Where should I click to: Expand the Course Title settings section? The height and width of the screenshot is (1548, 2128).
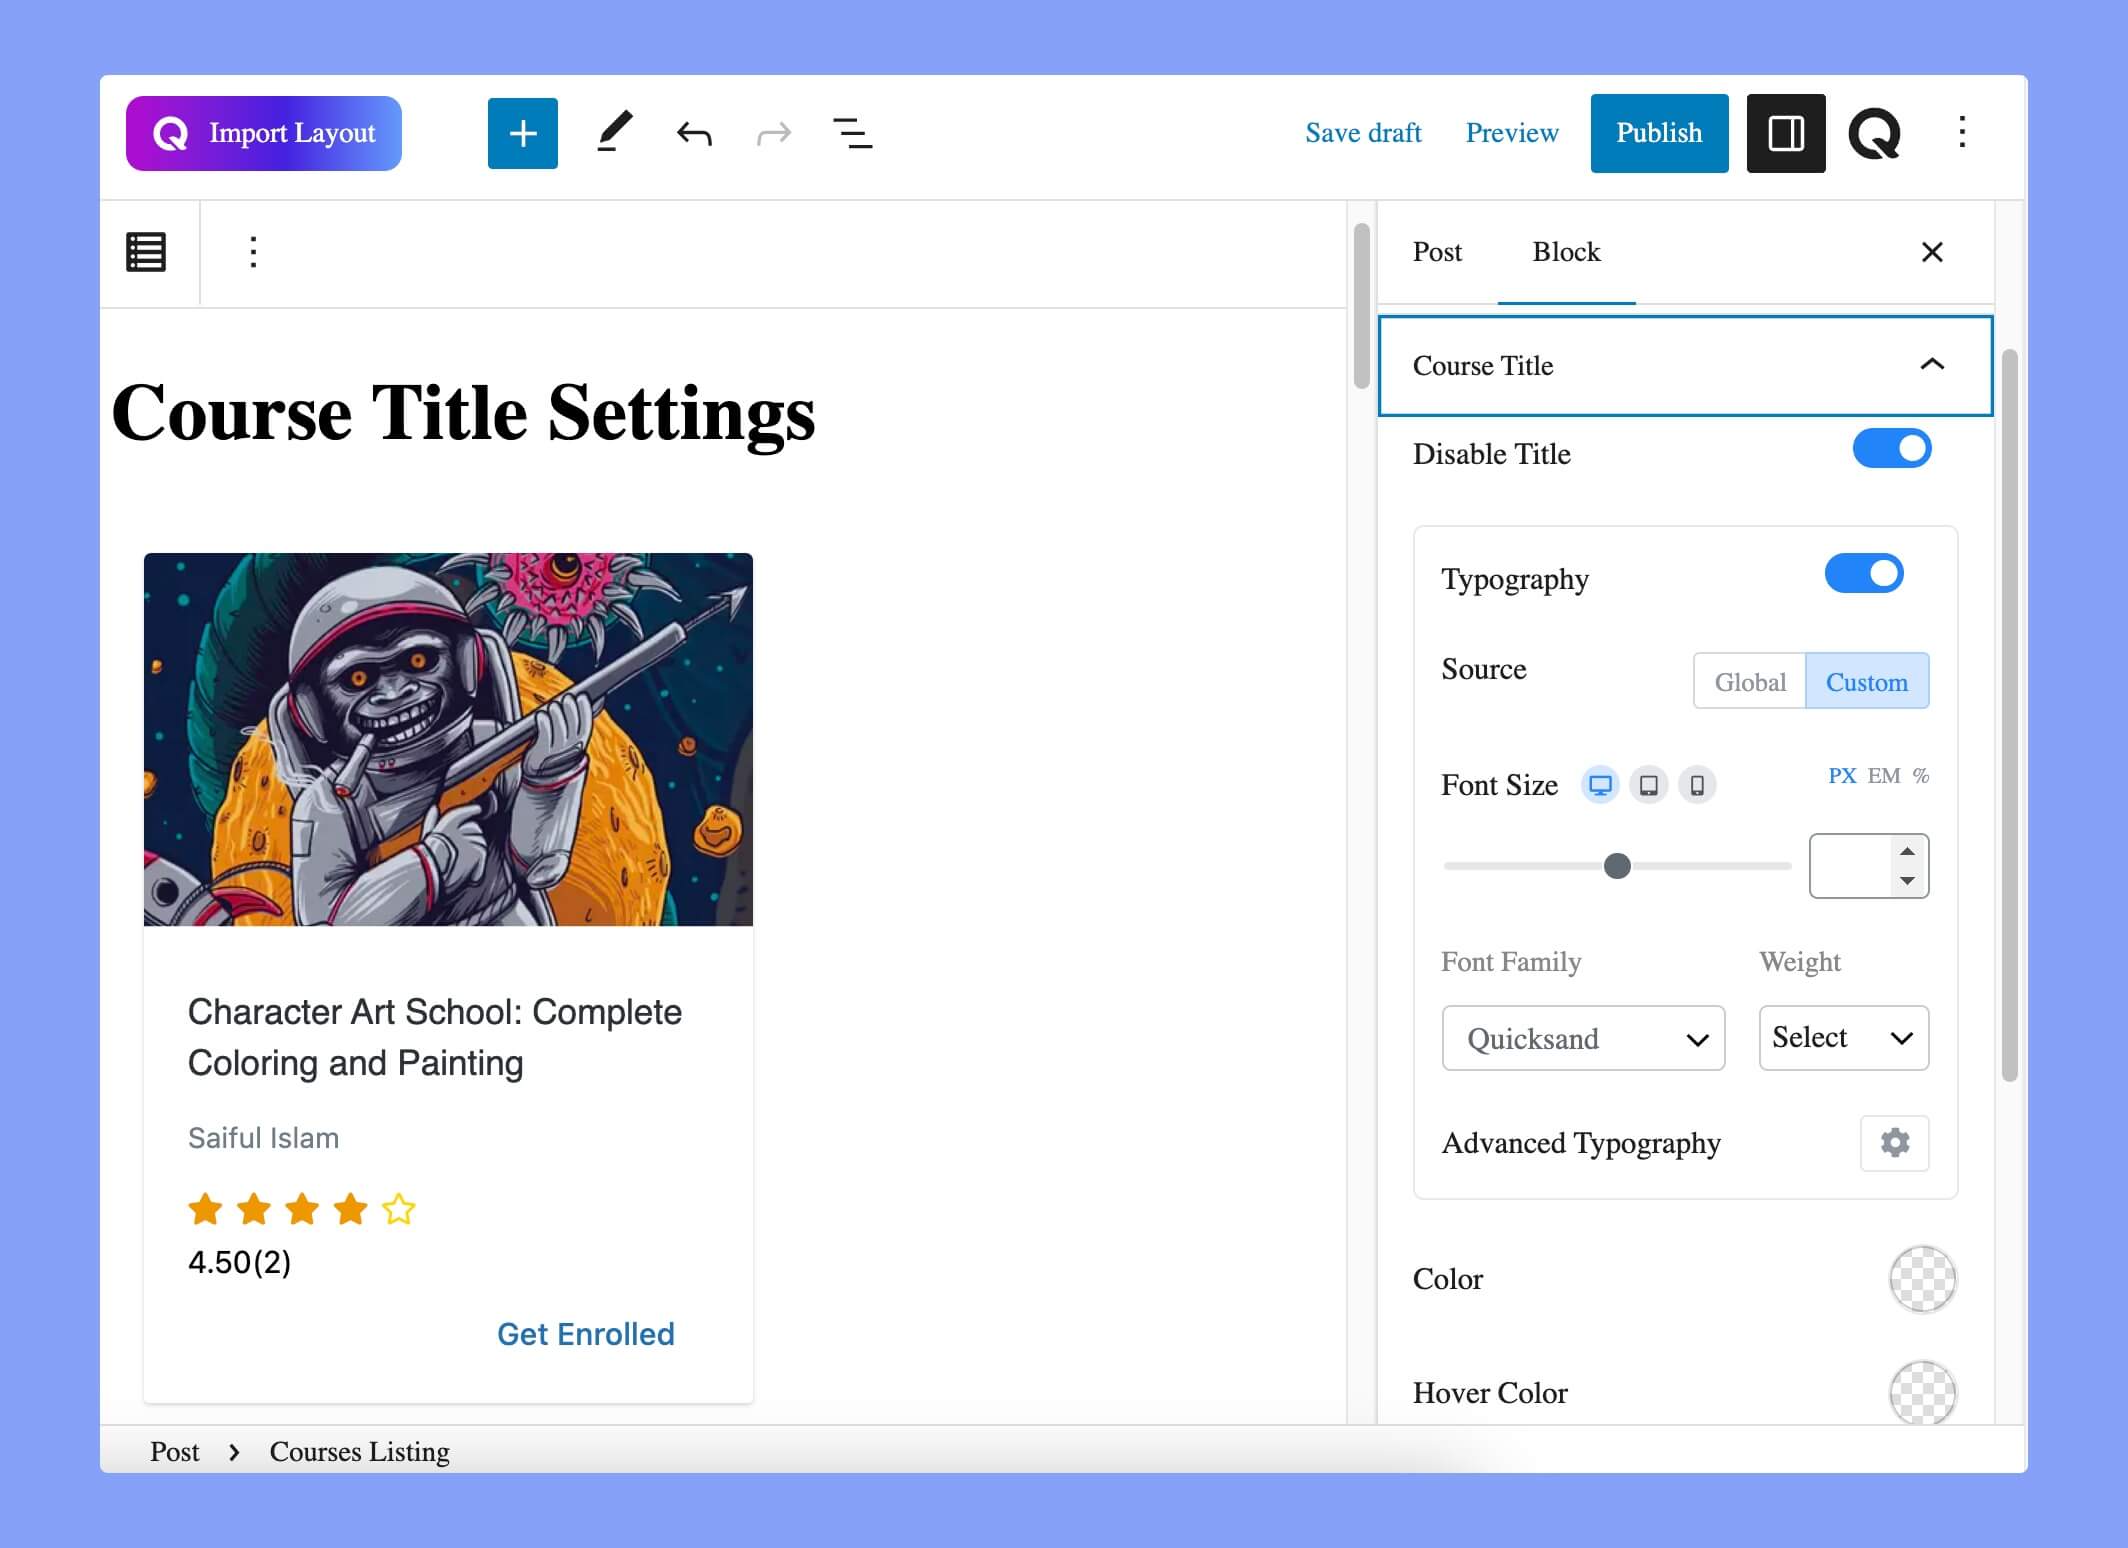pos(1682,365)
